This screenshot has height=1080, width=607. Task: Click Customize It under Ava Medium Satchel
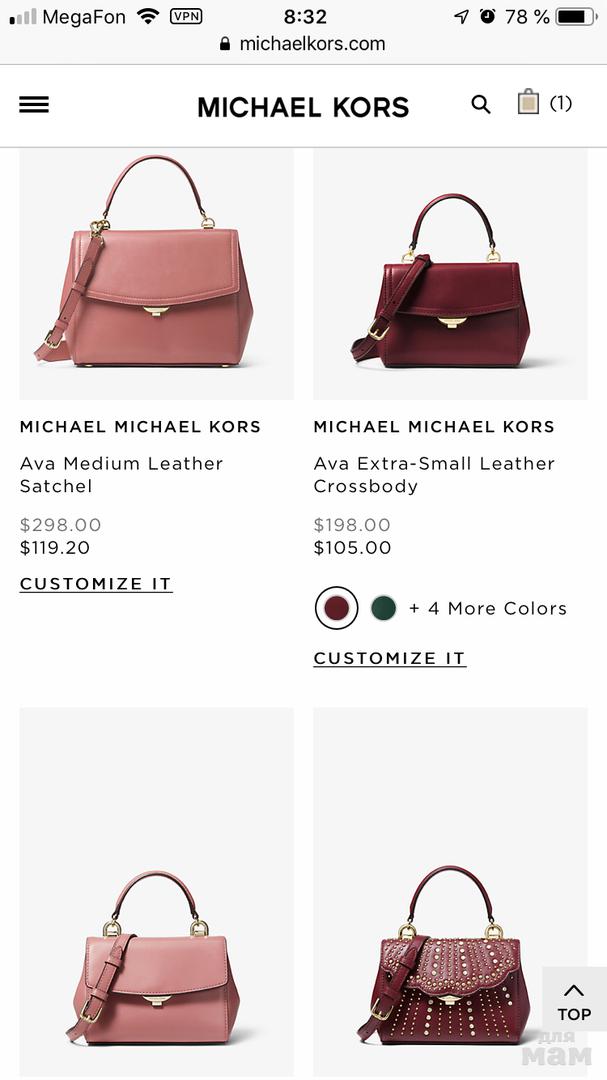click(x=96, y=584)
